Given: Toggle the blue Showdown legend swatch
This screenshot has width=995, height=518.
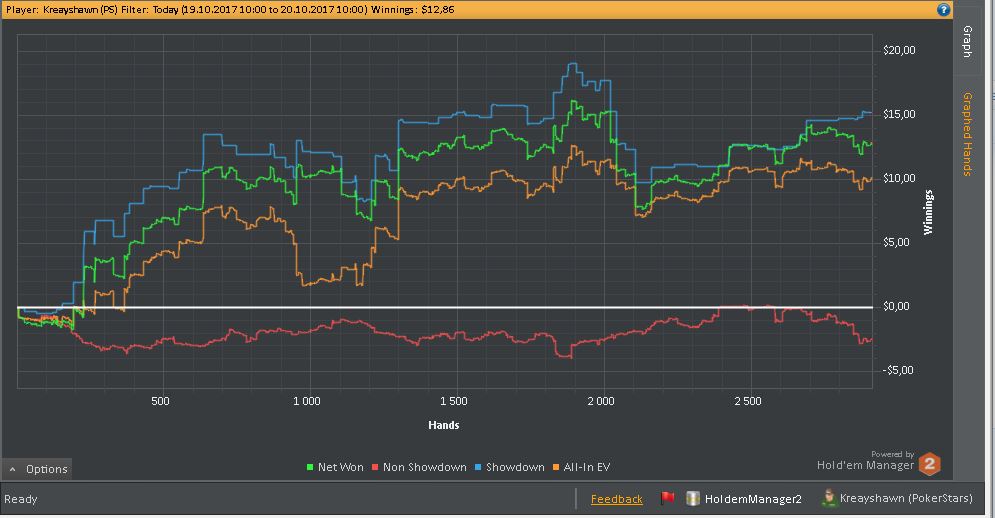Looking at the screenshot, I should [478, 467].
